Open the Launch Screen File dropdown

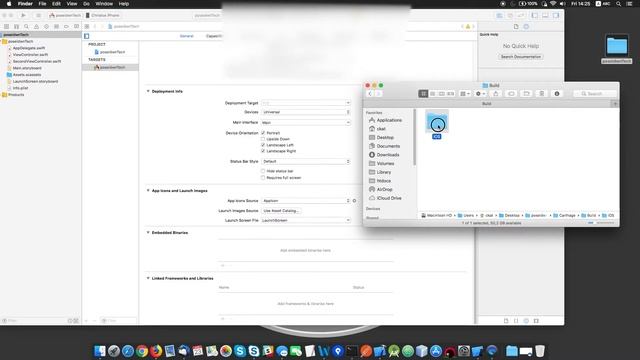click(305, 220)
